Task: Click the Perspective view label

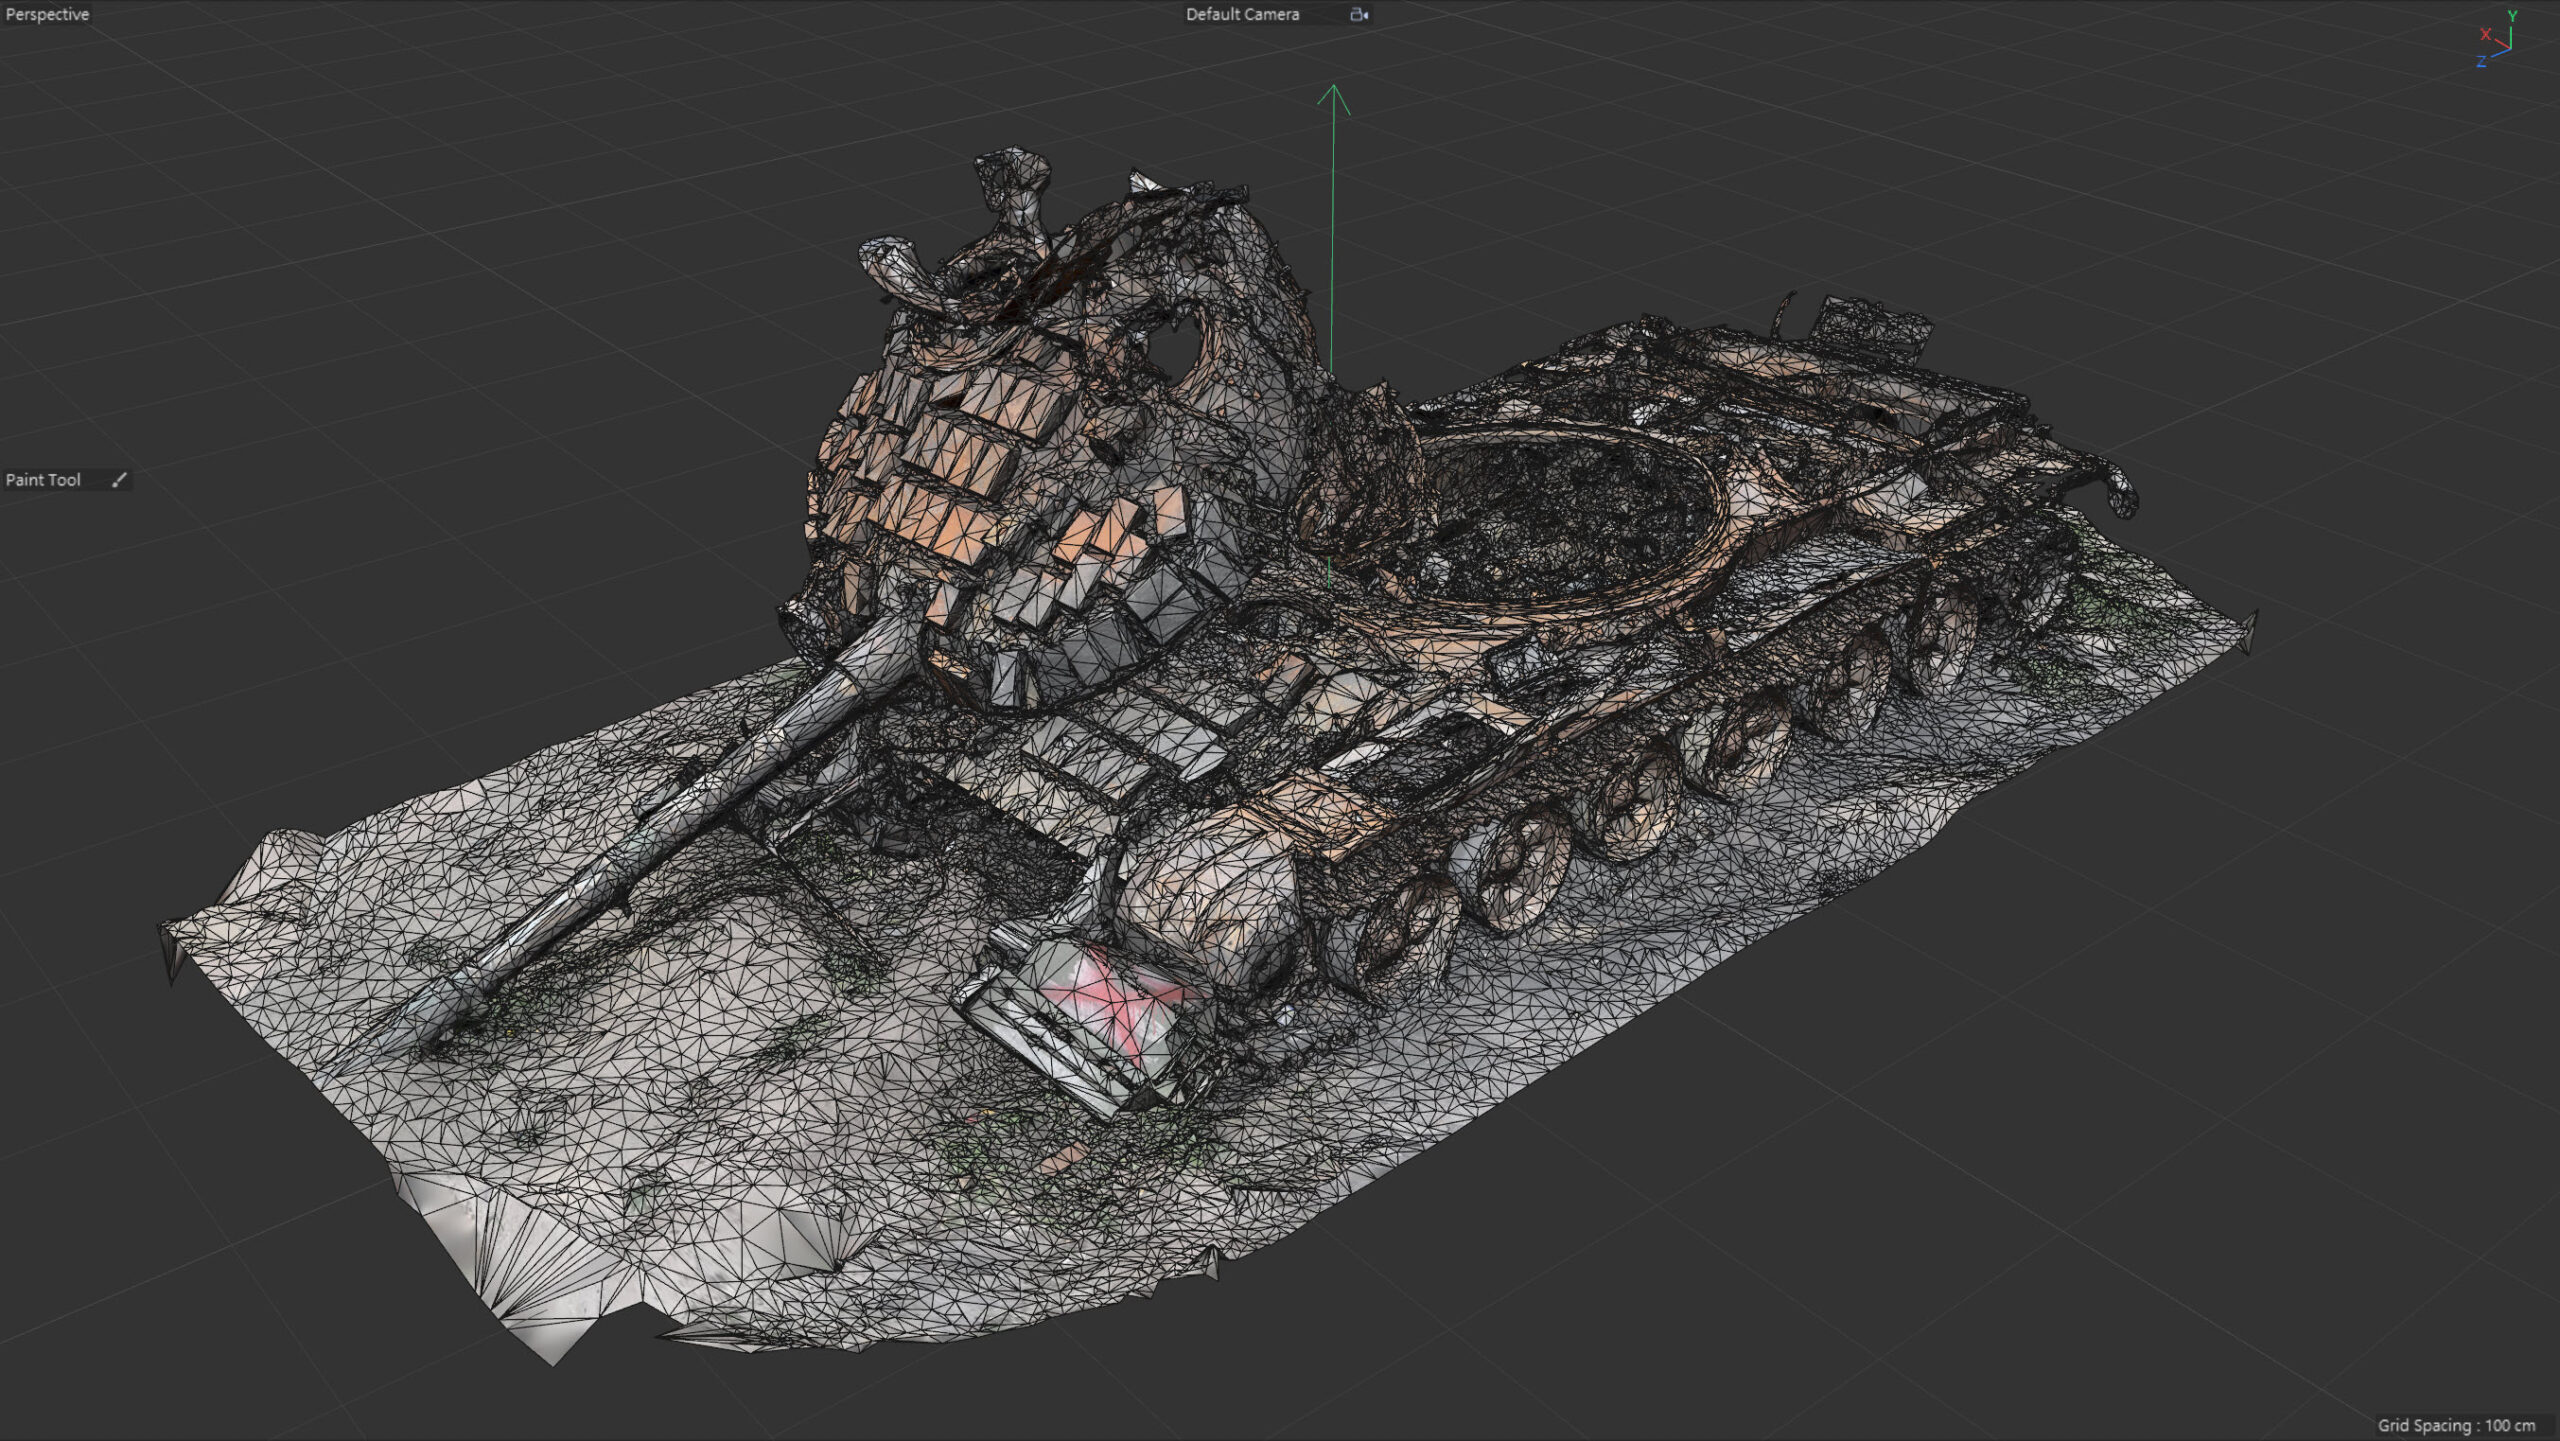Action: [47, 14]
